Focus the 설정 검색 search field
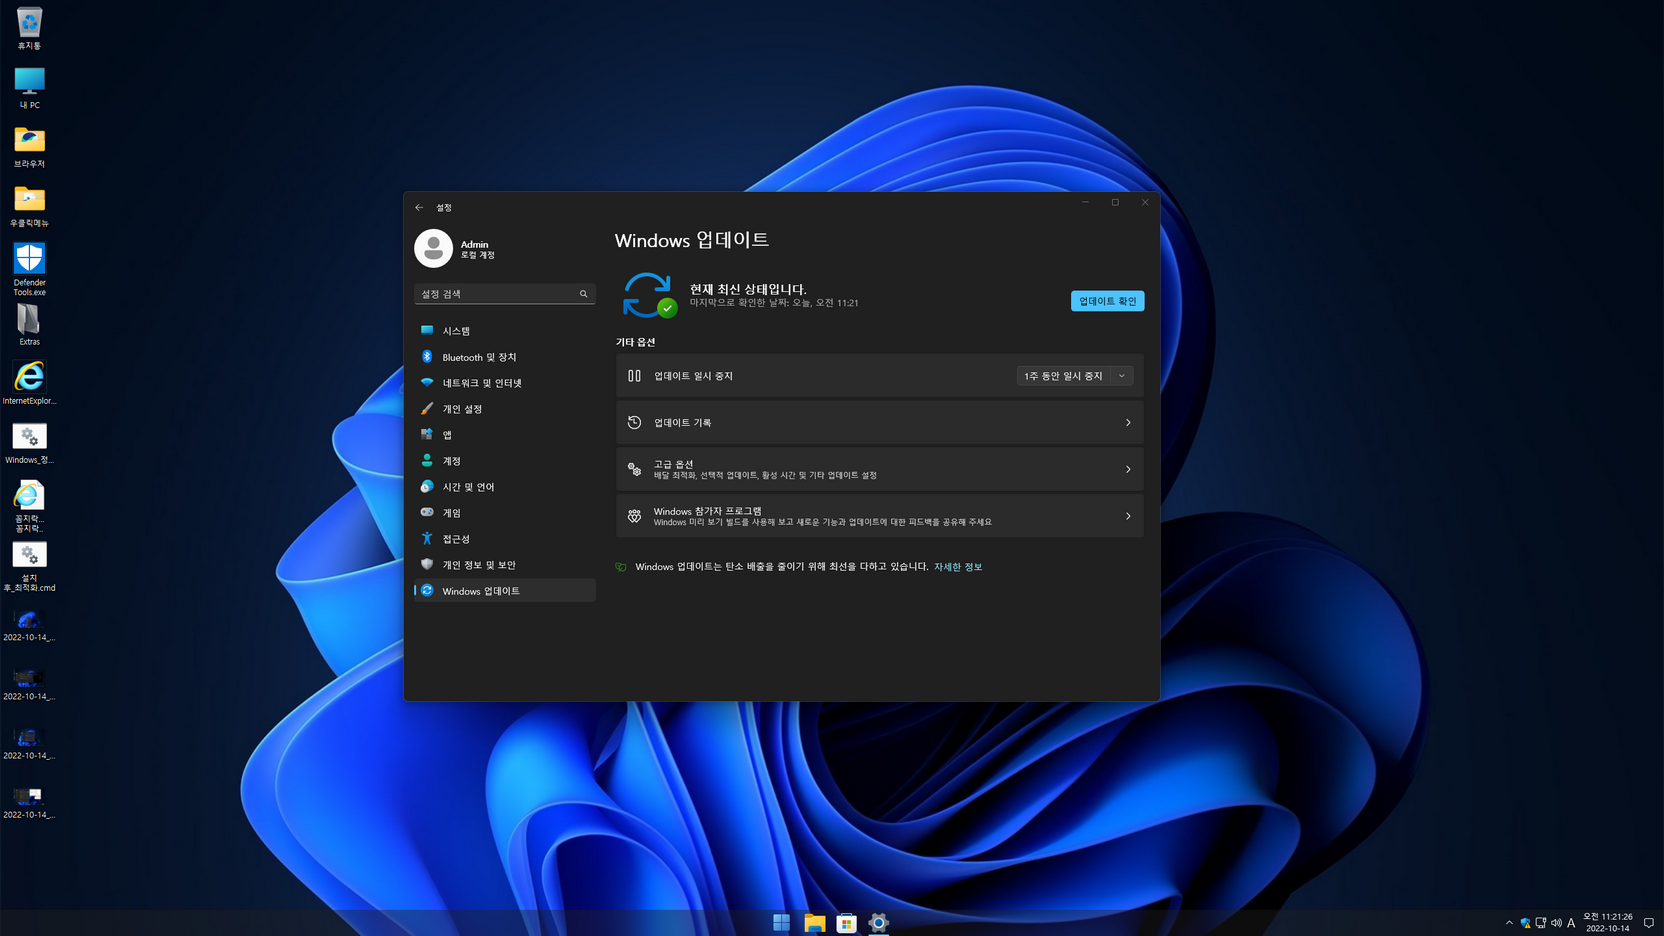 (504, 294)
